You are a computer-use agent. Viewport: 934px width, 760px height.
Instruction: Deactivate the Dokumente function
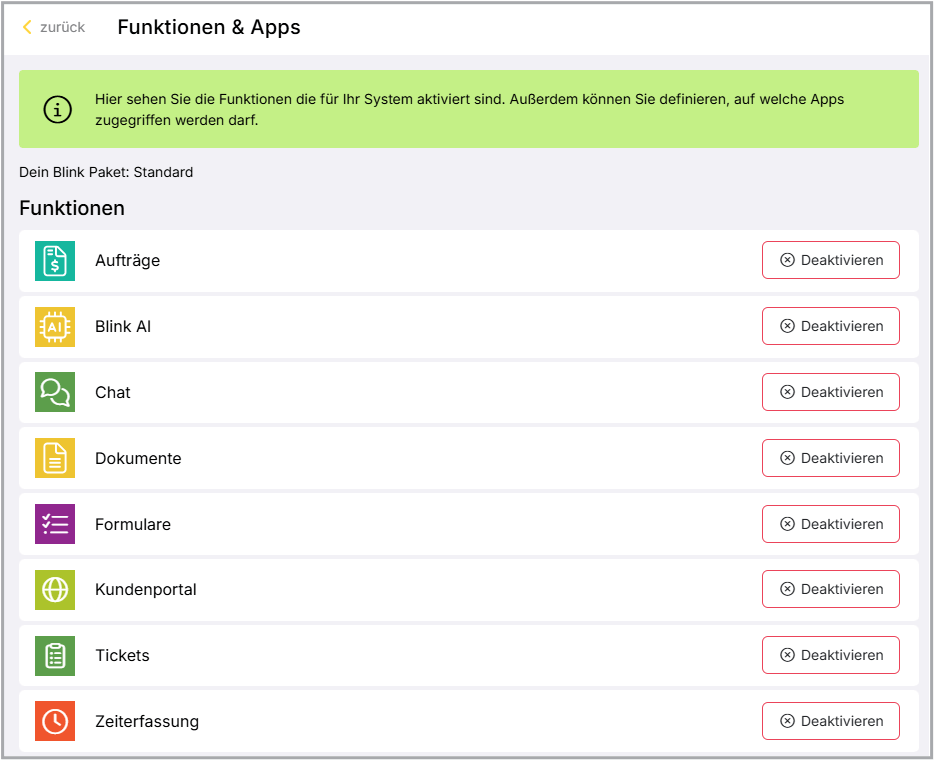[x=831, y=458]
